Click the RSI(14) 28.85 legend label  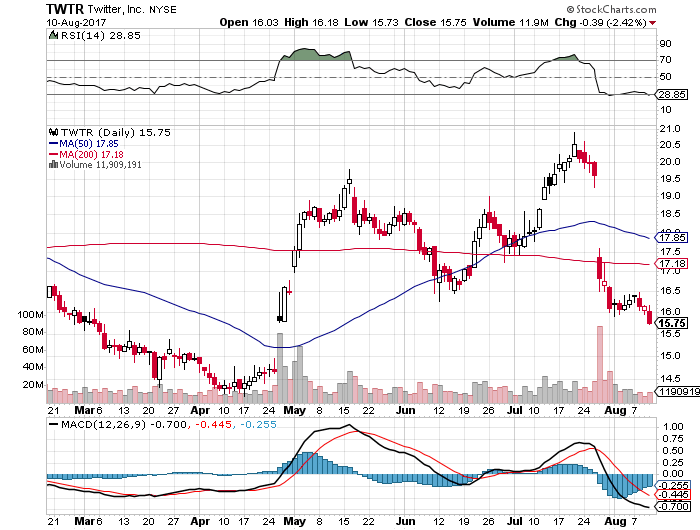pyautogui.click(x=100, y=36)
